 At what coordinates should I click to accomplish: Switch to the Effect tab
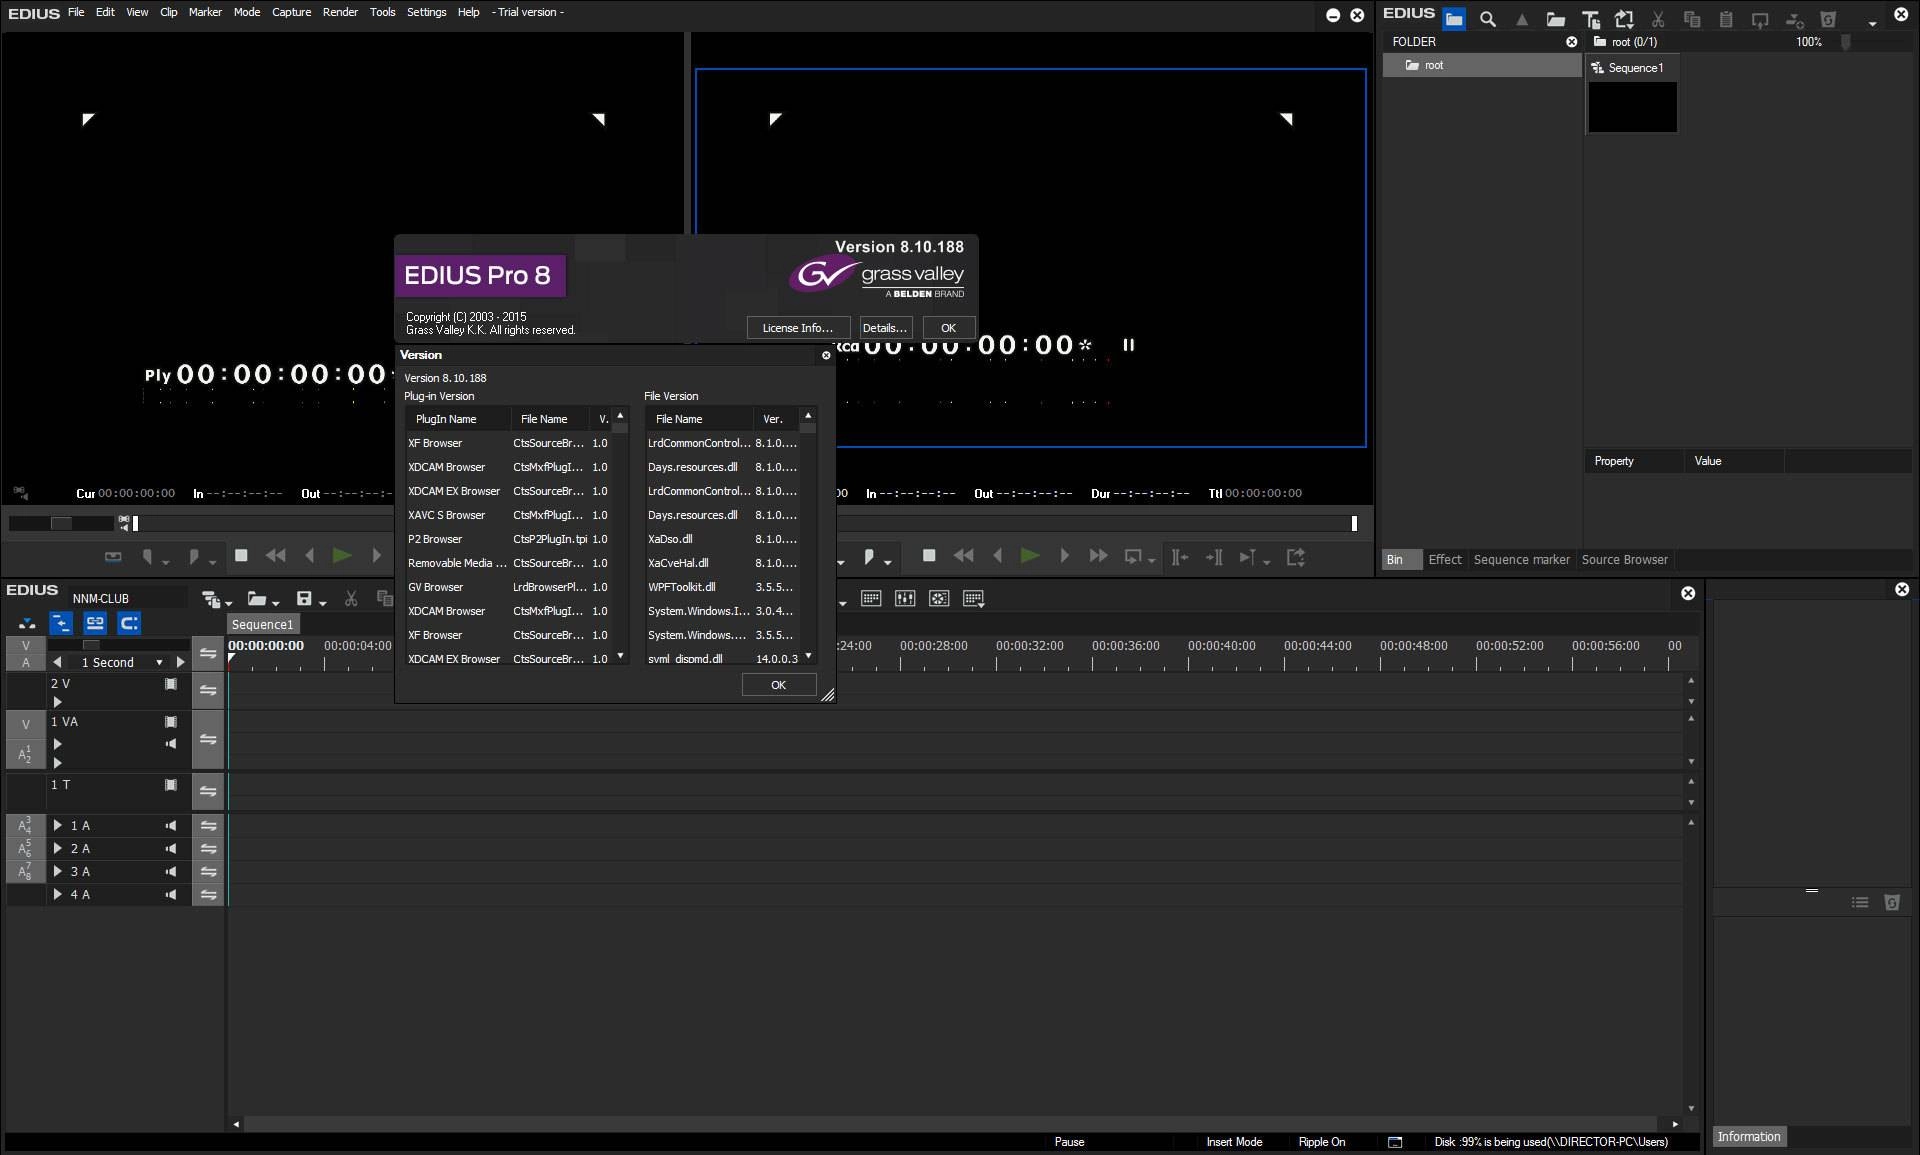(x=1445, y=560)
